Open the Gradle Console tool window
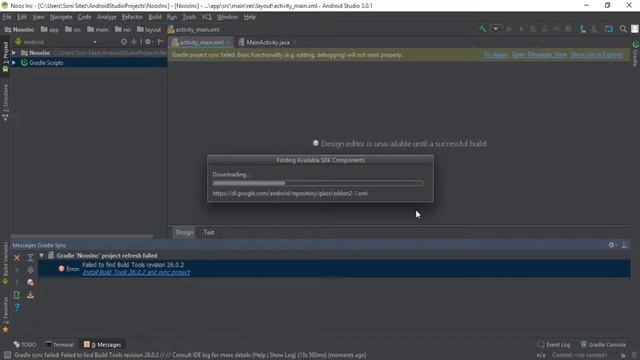640x360 pixels. pyautogui.click(x=603, y=344)
